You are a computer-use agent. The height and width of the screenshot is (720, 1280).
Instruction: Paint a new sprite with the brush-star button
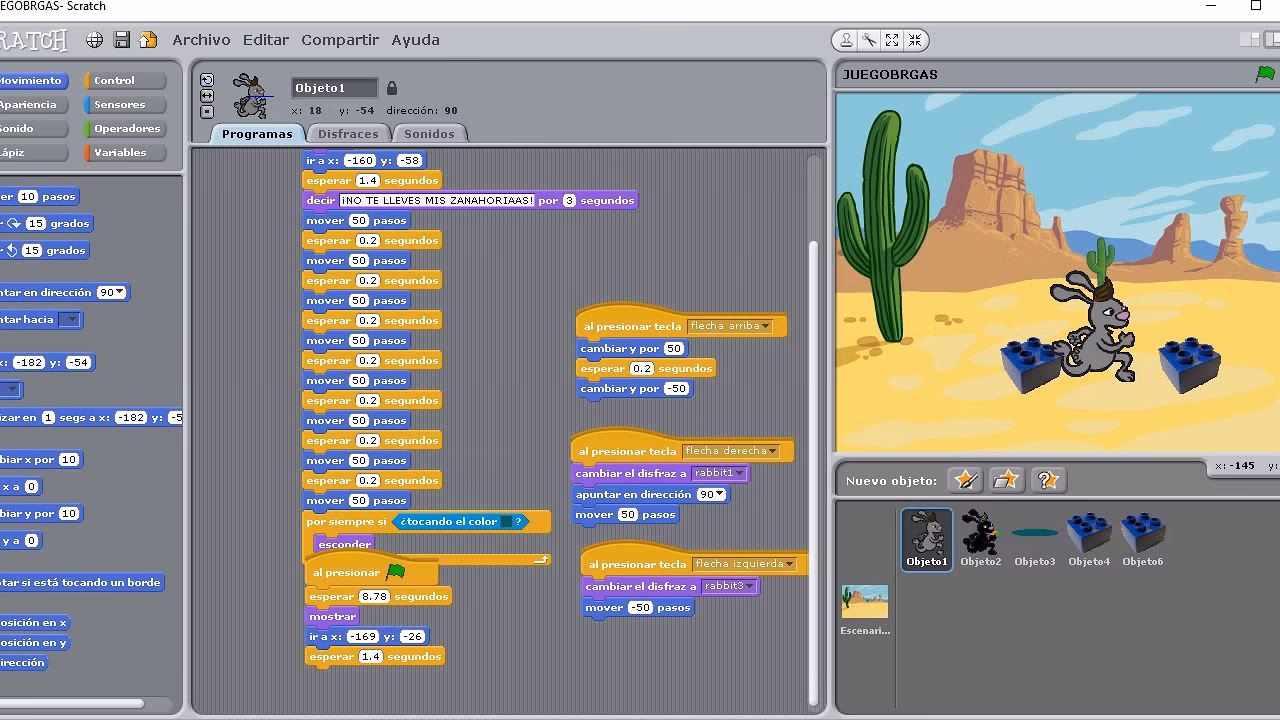click(966, 480)
